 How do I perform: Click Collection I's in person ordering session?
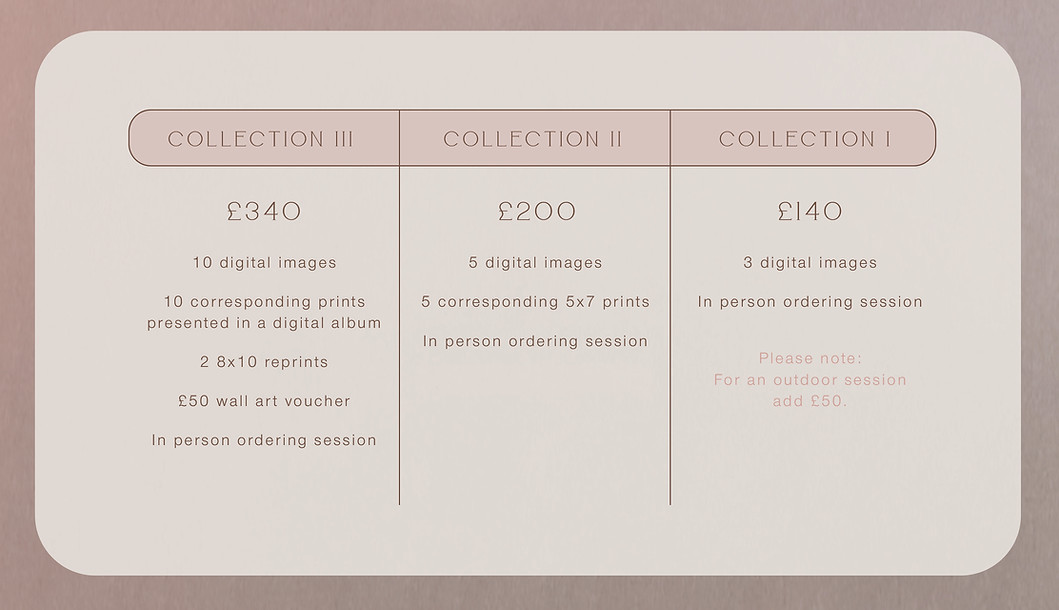pos(810,302)
